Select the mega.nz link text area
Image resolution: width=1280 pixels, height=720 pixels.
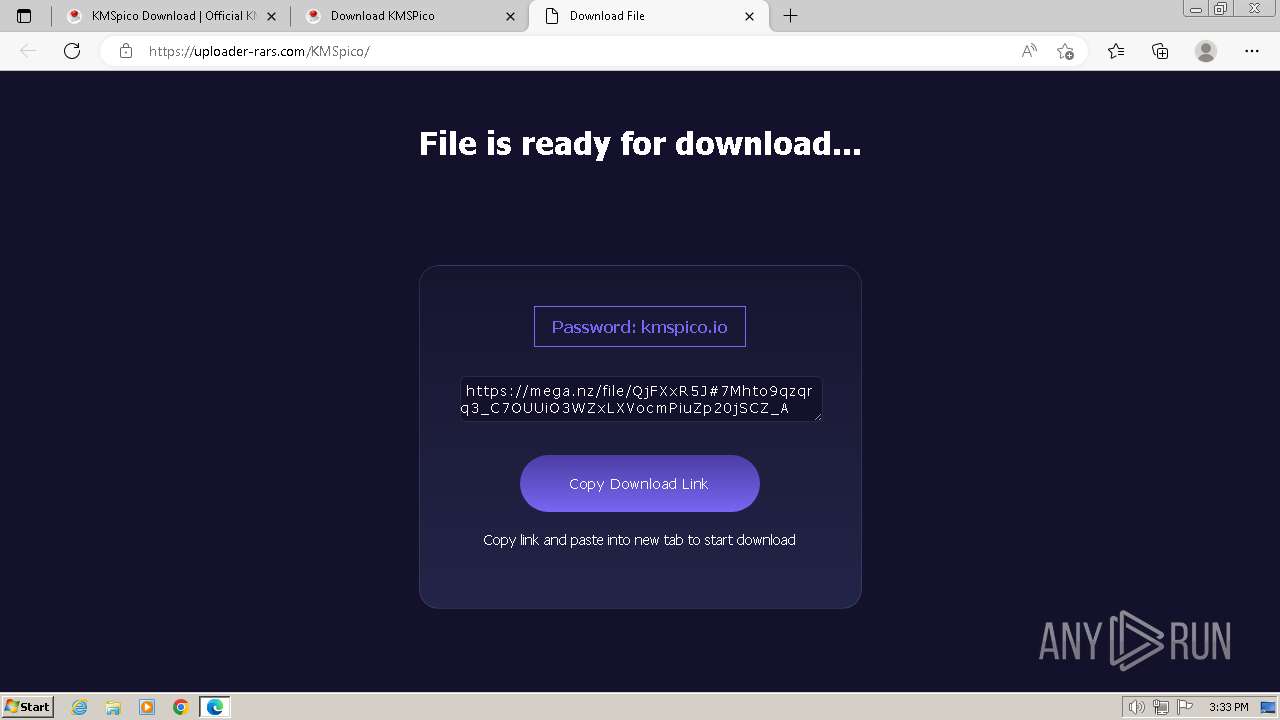coord(641,399)
